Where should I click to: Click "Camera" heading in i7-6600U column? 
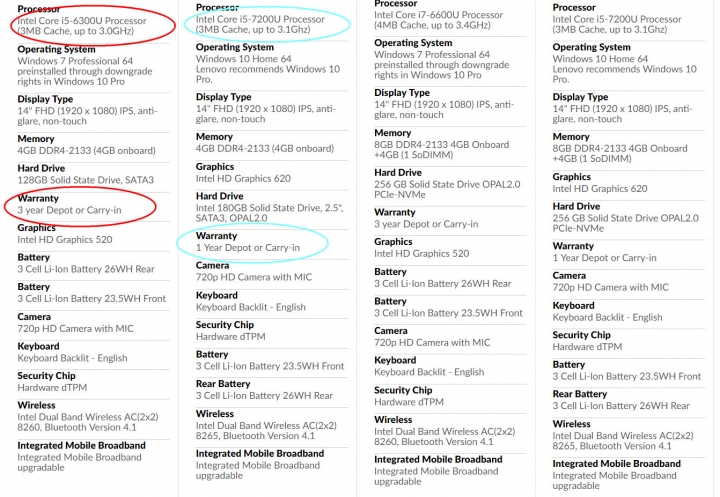pyautogui.click(x=391, y=331)
